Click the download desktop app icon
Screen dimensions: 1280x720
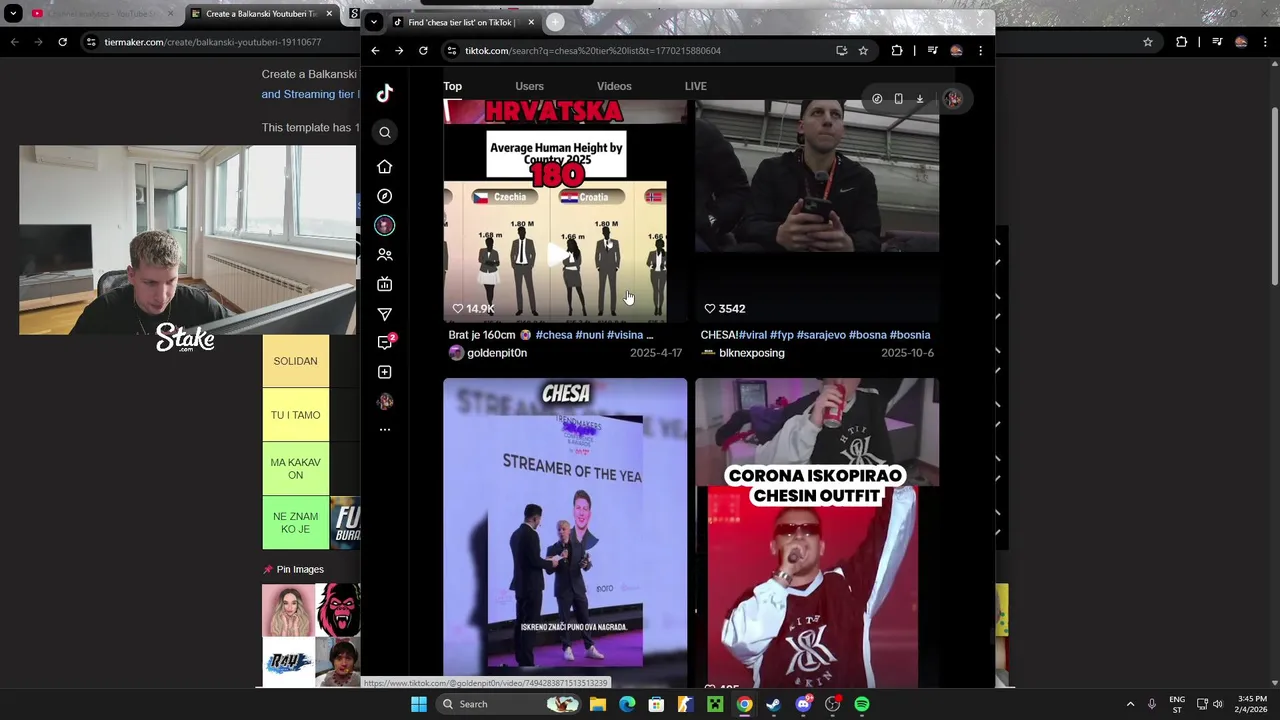[920, 99]
